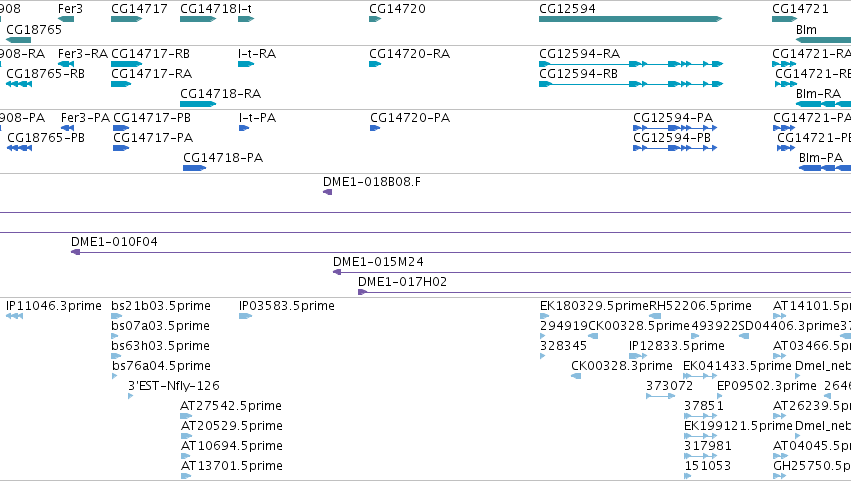Select the AT20529.5prime EST
Image resolution: width=851 pixels, height=481 pixels.
tap(186, 437)
